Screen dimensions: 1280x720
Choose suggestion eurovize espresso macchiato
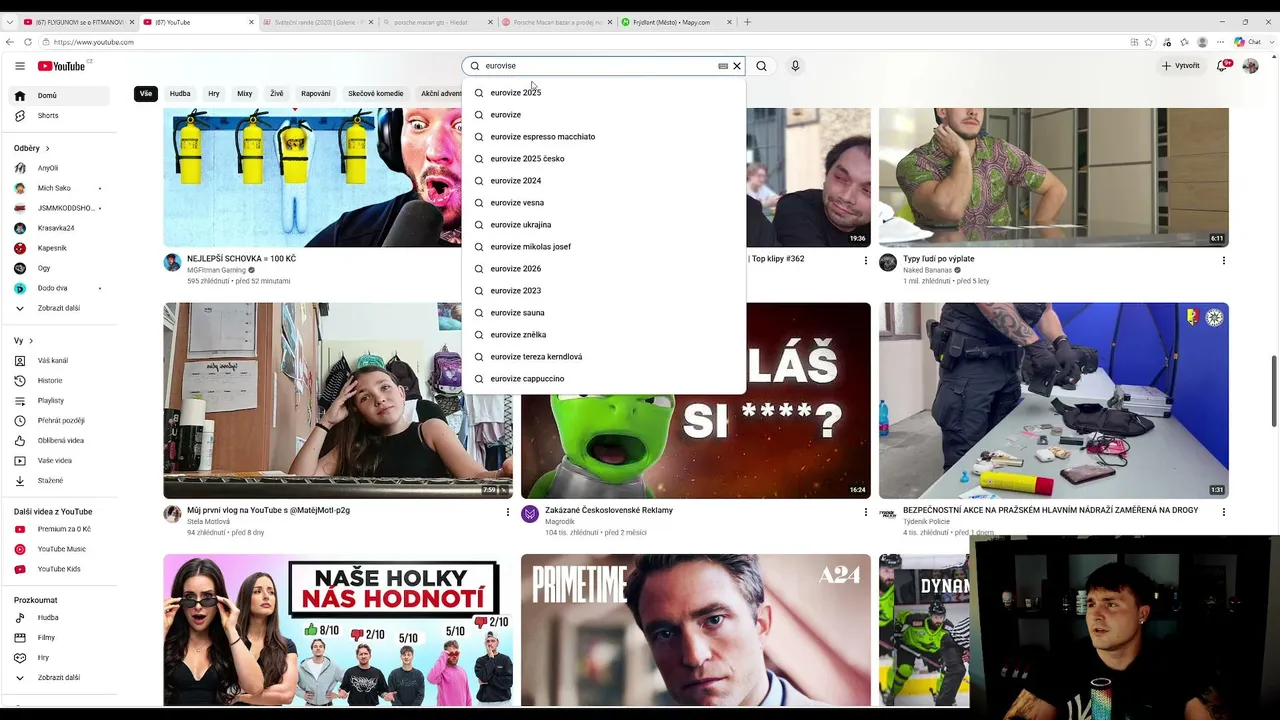604,137
